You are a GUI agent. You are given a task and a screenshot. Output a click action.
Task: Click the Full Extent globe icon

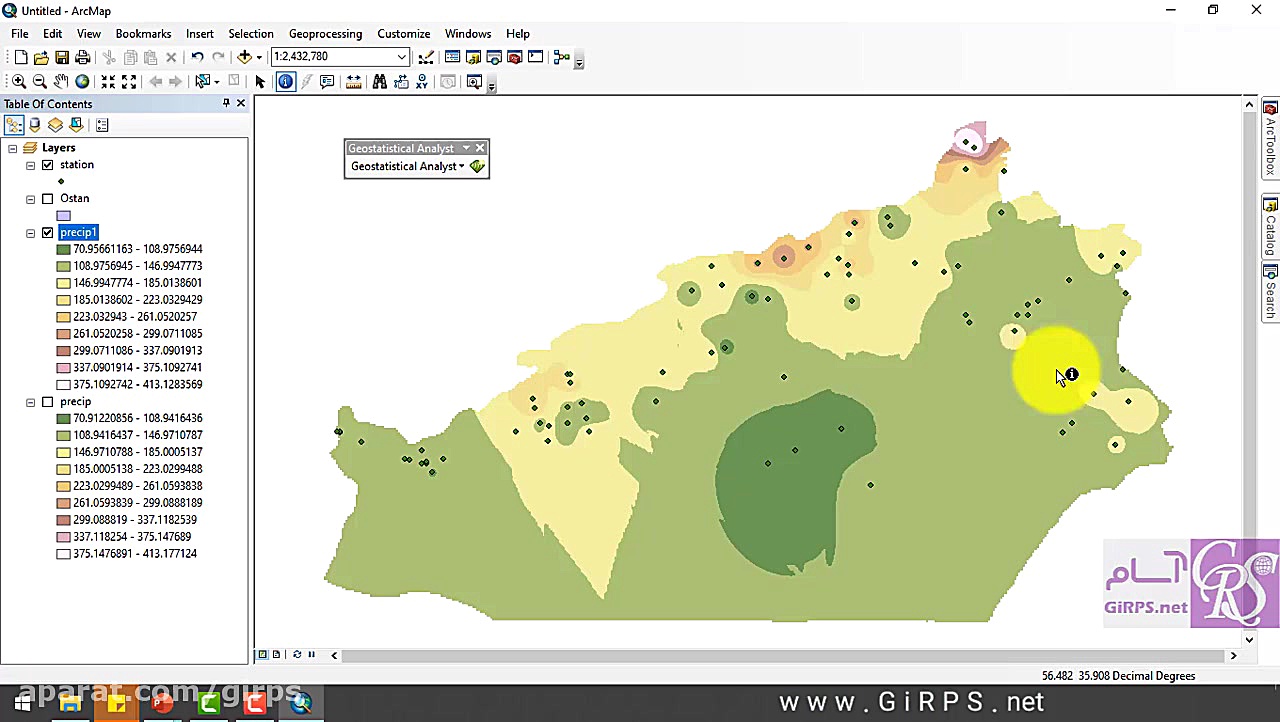(x=82, y=82)
